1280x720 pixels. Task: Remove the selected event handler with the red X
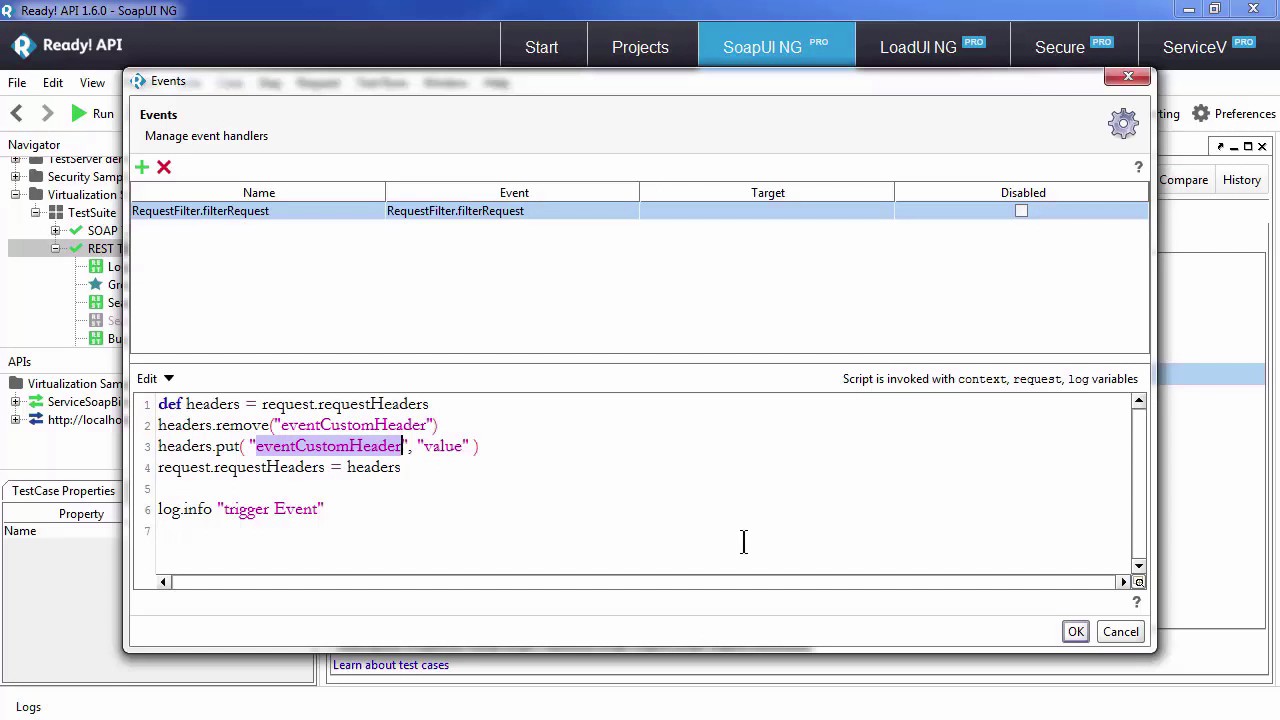tap(164, 167)
